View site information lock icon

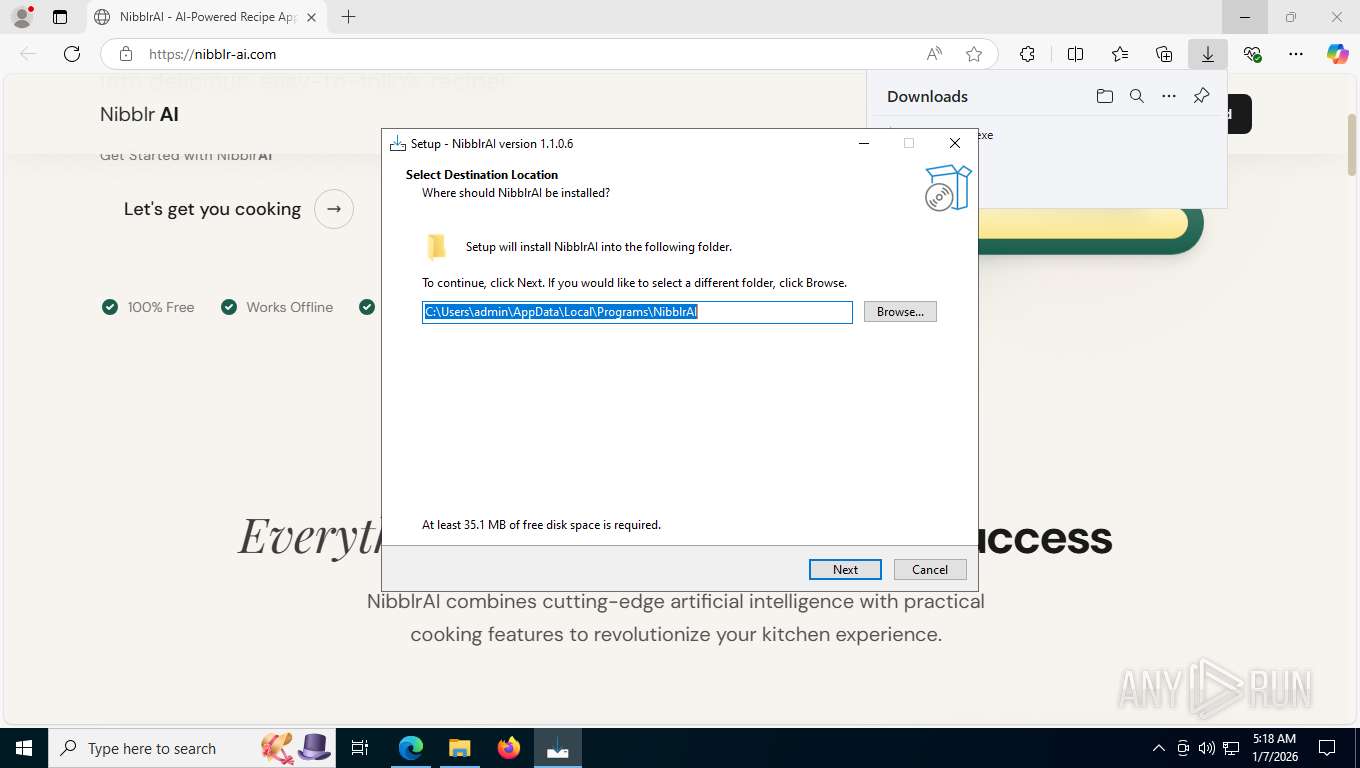(x=125, y=54)
